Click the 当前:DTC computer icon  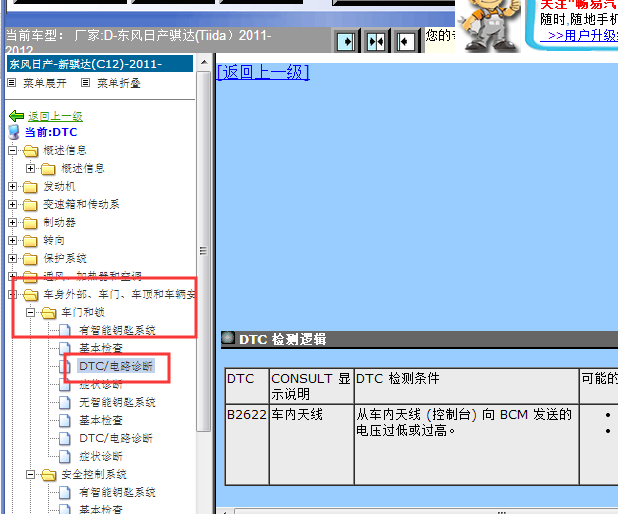coord(13,132)
